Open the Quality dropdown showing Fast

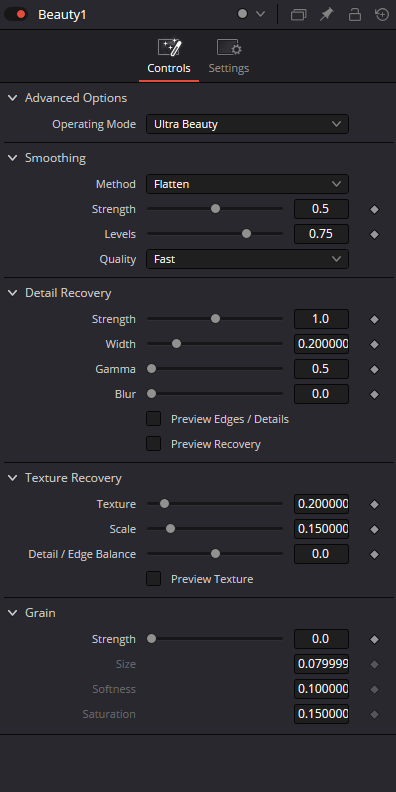(x=248, y=259)
